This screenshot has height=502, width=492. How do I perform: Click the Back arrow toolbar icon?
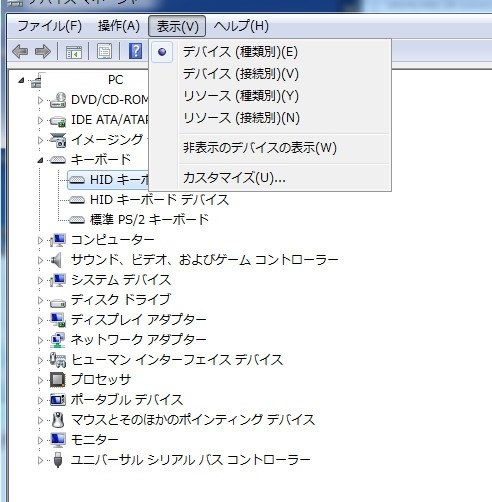tap(20, 52)
